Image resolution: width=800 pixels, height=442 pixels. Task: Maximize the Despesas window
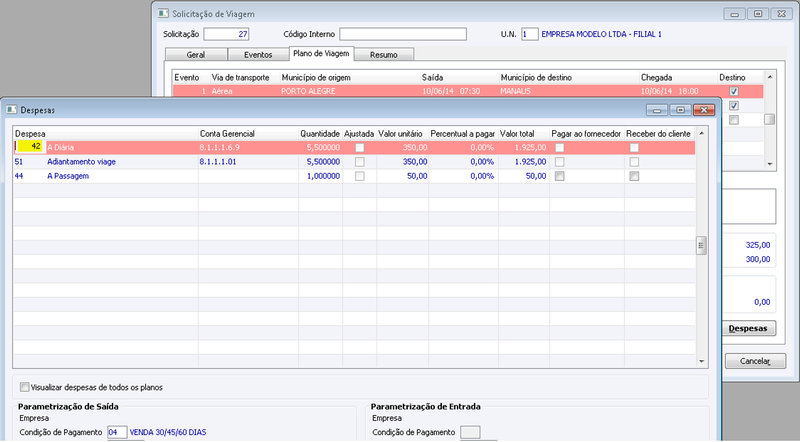coord(680,110)
